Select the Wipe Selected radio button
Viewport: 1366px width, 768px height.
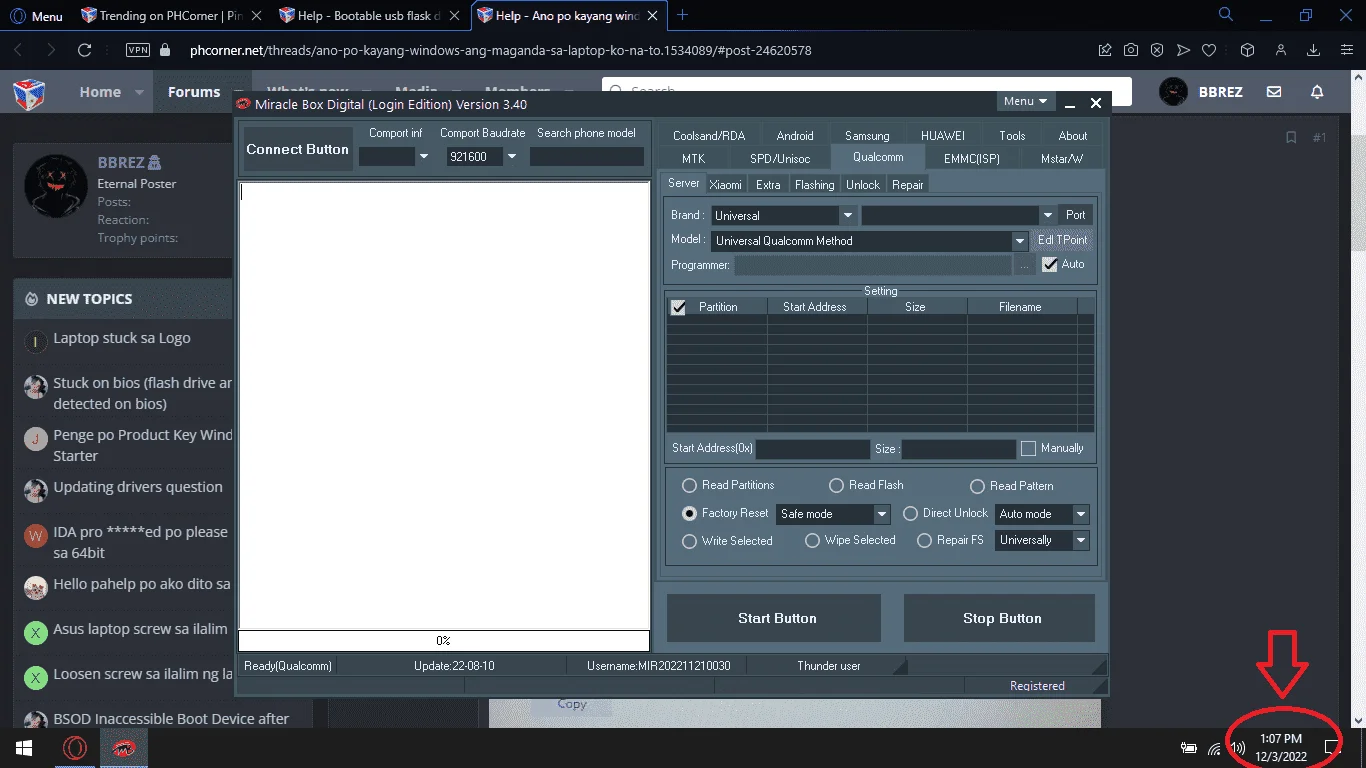(x=812, y=541)
